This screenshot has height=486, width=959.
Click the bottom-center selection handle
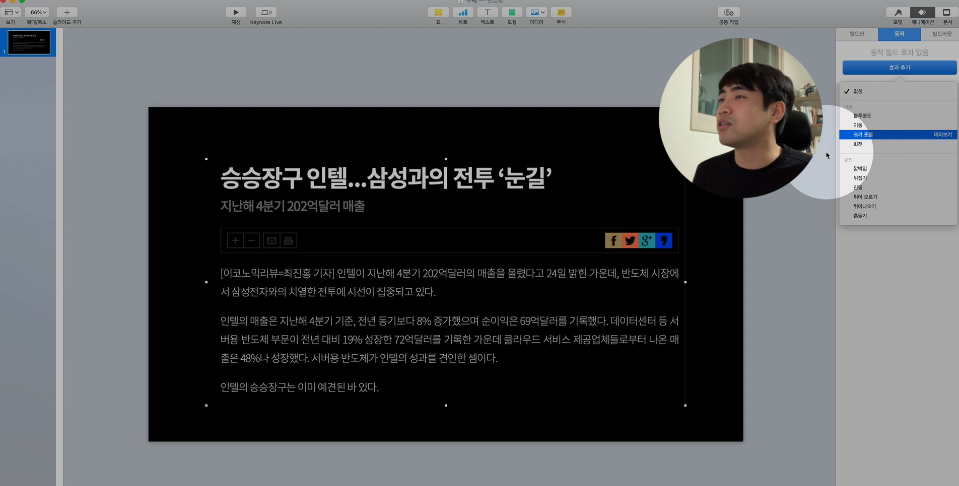click(x=446, y=405)
